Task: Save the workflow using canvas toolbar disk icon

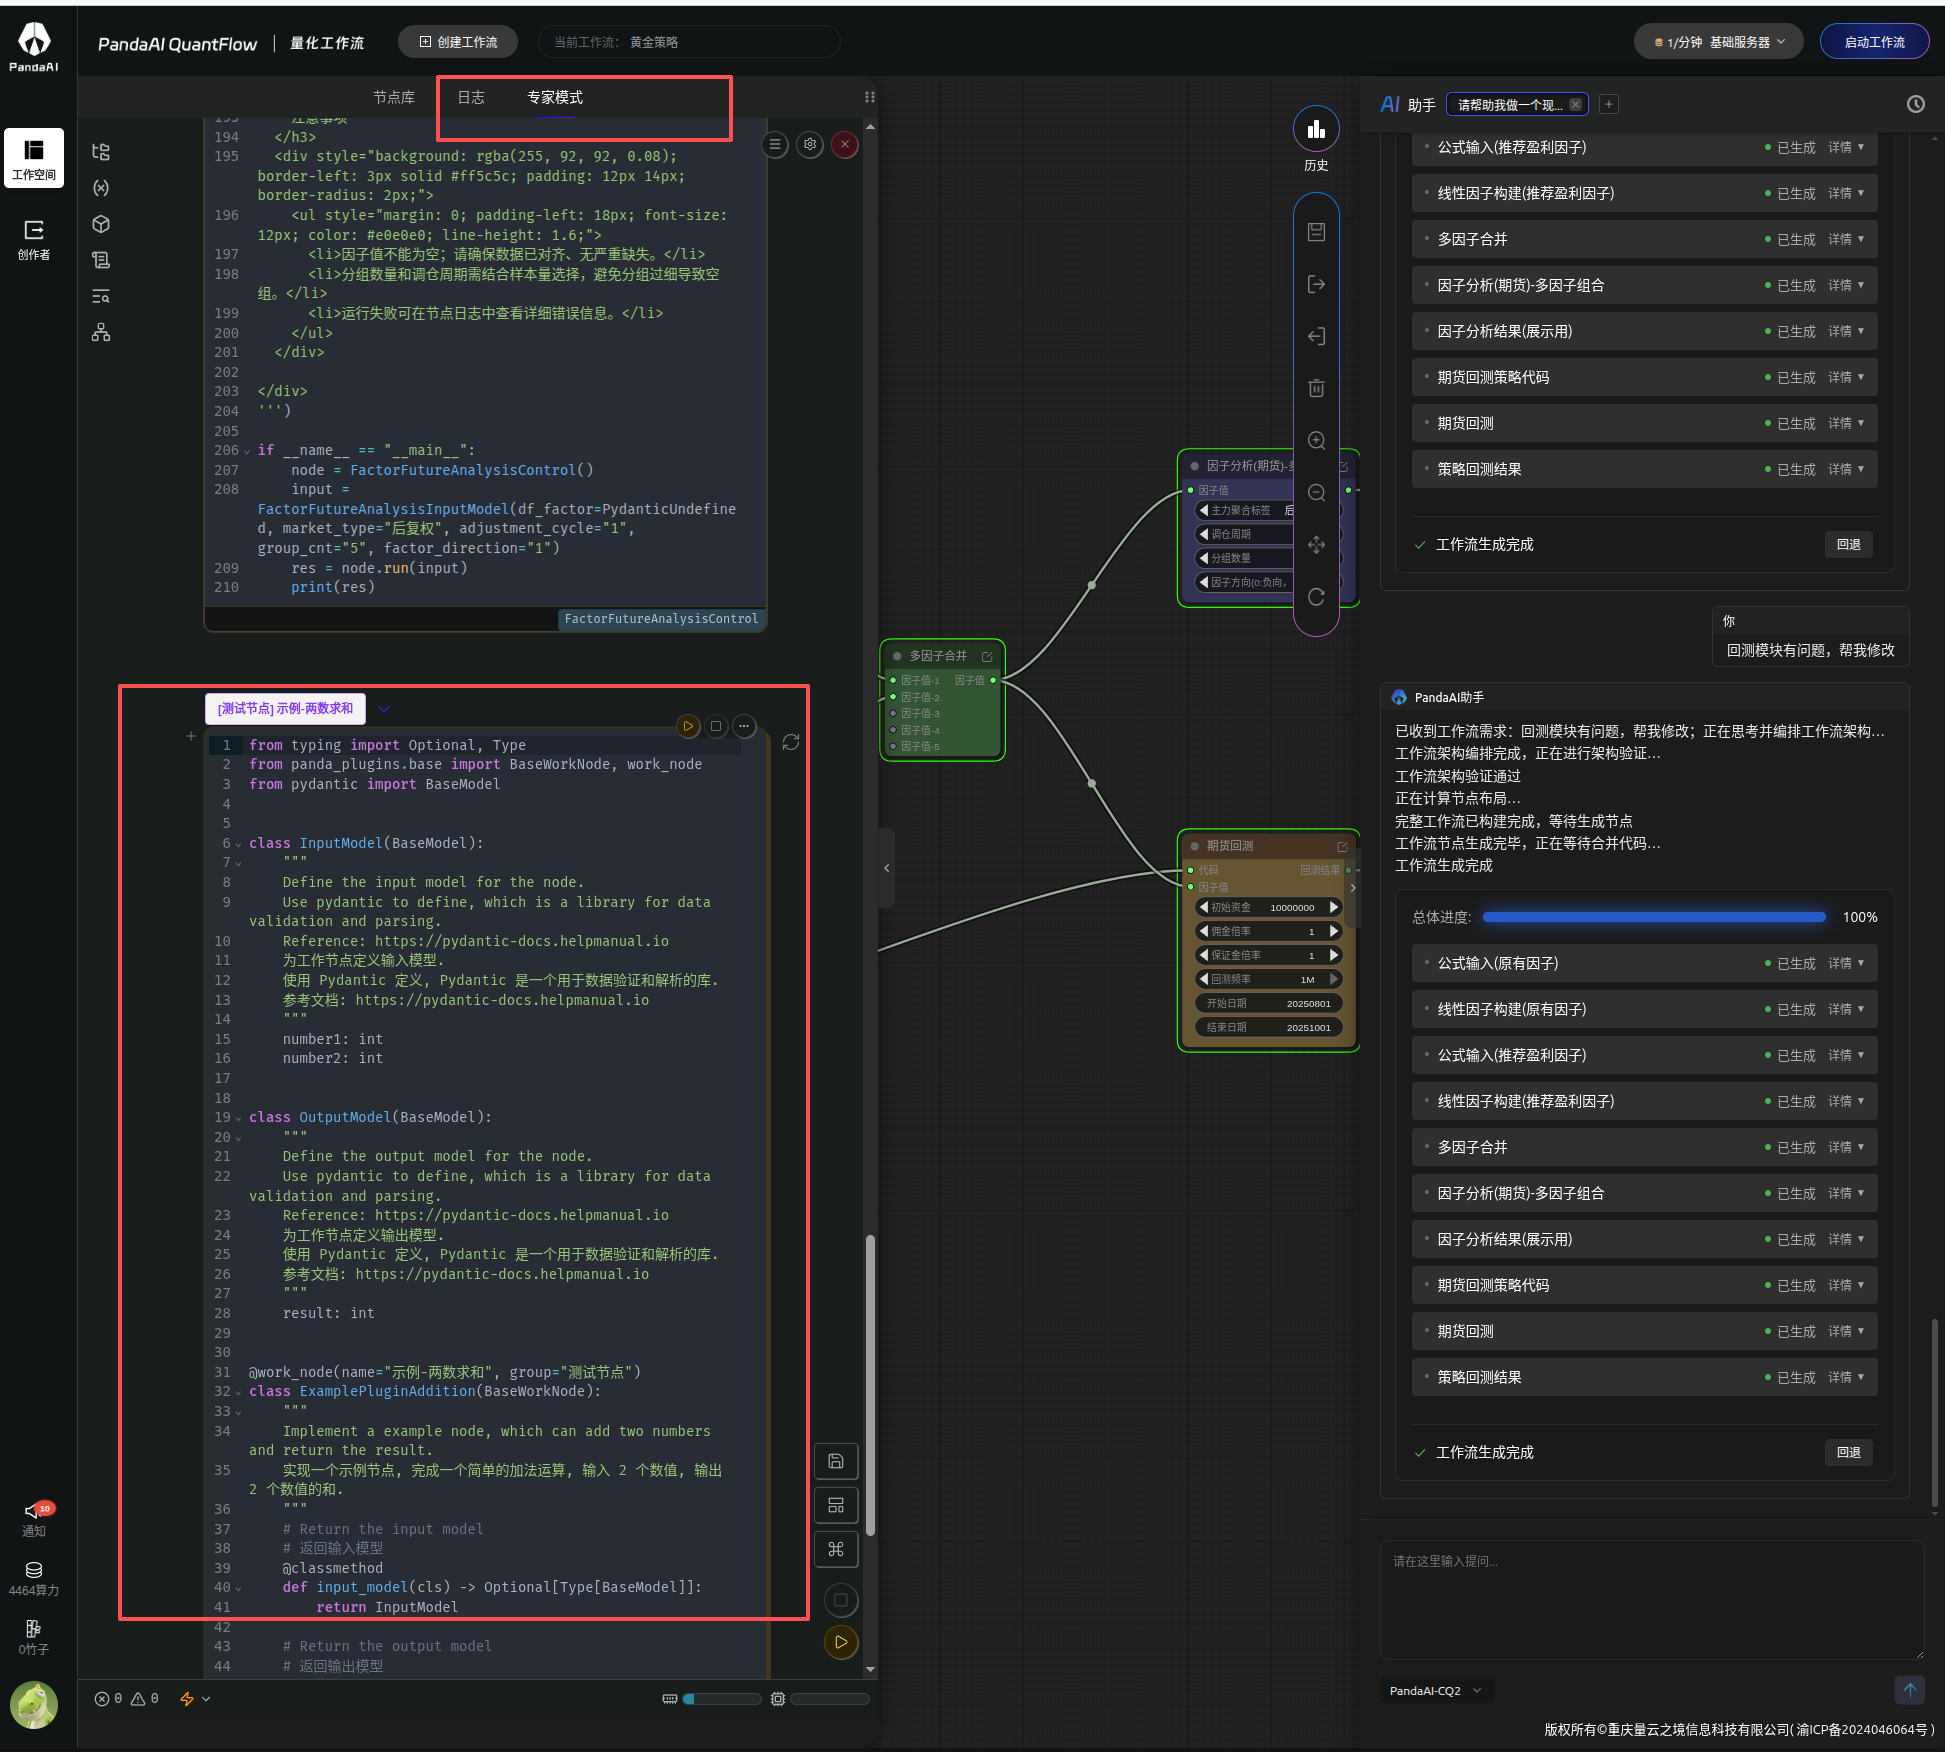Action: [x=1316, y=232]
